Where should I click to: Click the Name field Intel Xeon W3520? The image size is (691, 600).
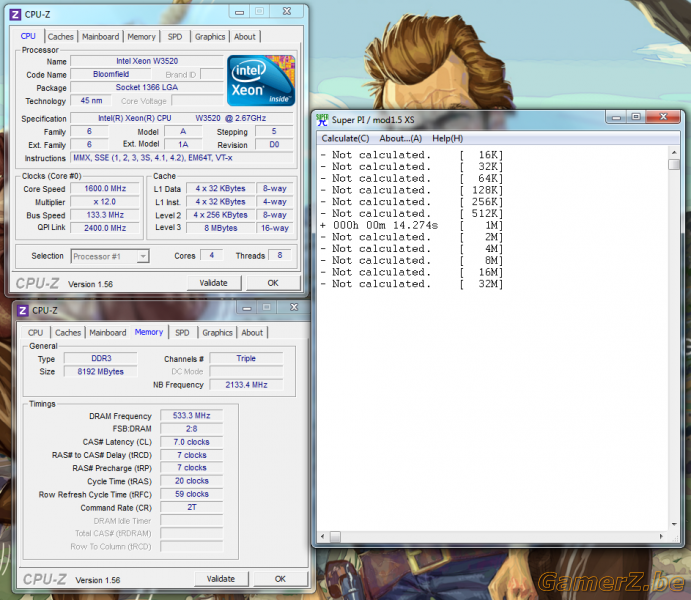coord(147,61)
